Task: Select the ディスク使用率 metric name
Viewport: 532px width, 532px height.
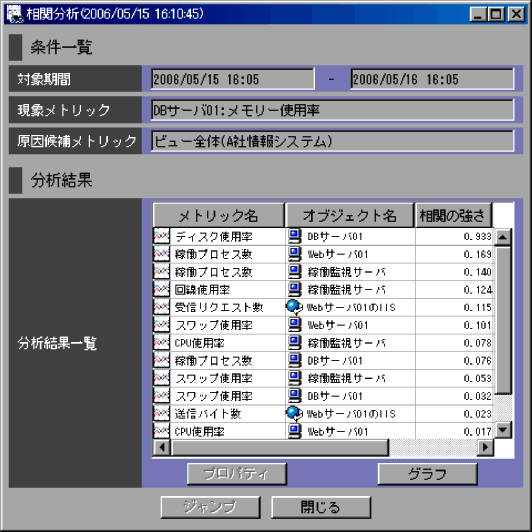Action: click(x=214, y=236)
